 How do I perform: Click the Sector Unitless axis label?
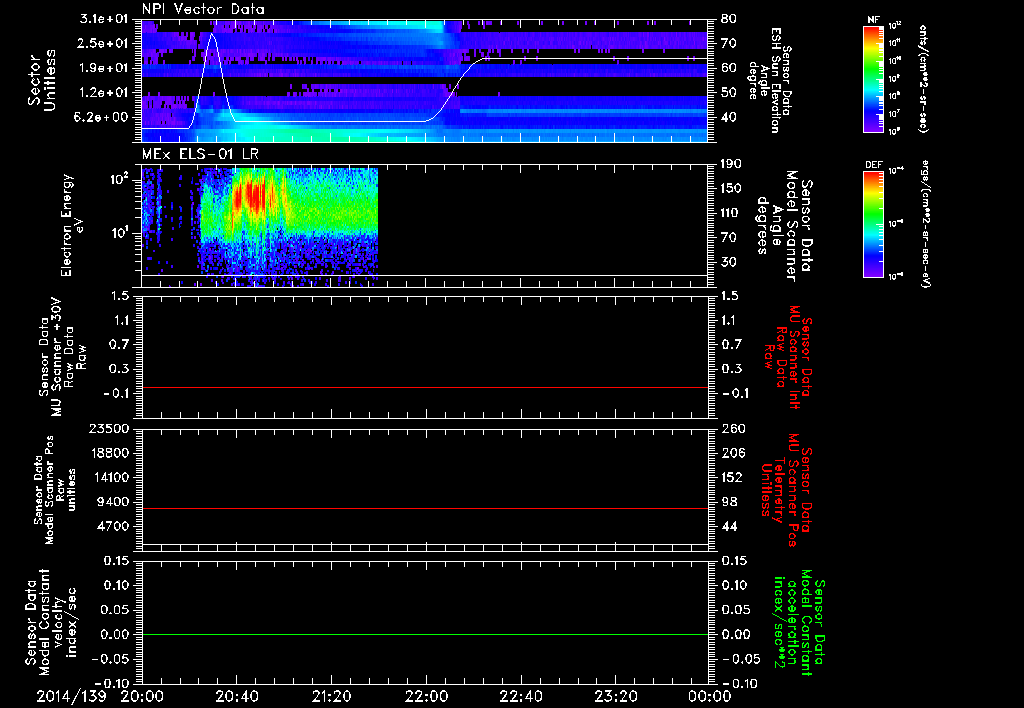(x=42, y=80)
